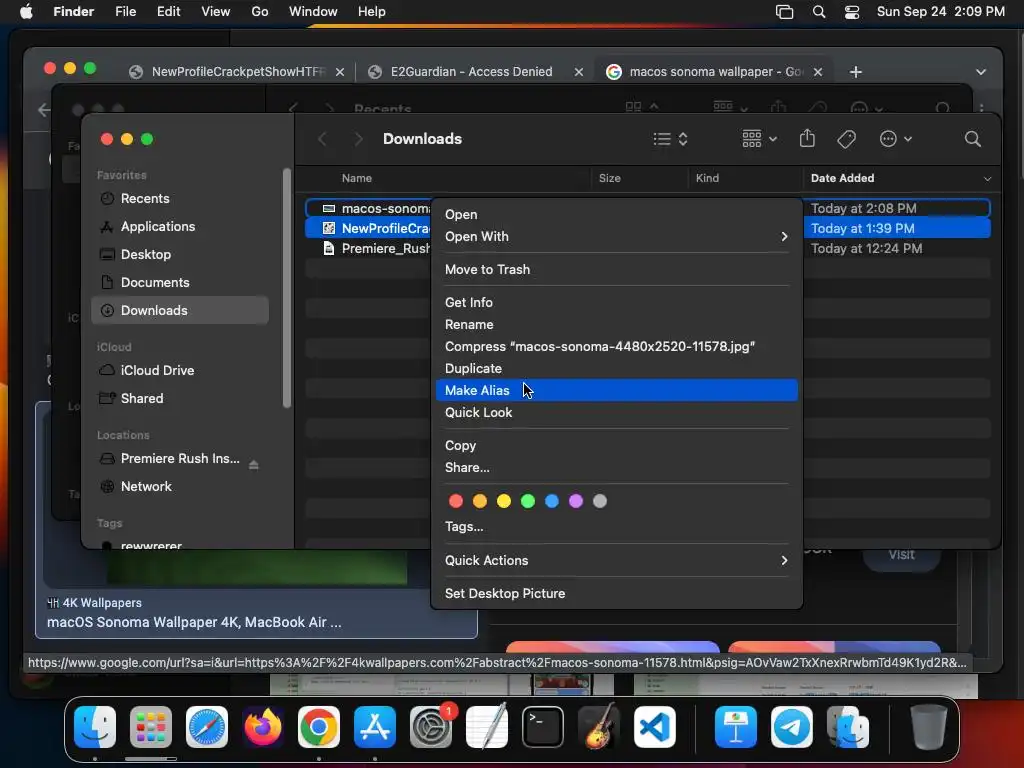Choose Make Alias
1024x768 pixels.
point(616,391)
